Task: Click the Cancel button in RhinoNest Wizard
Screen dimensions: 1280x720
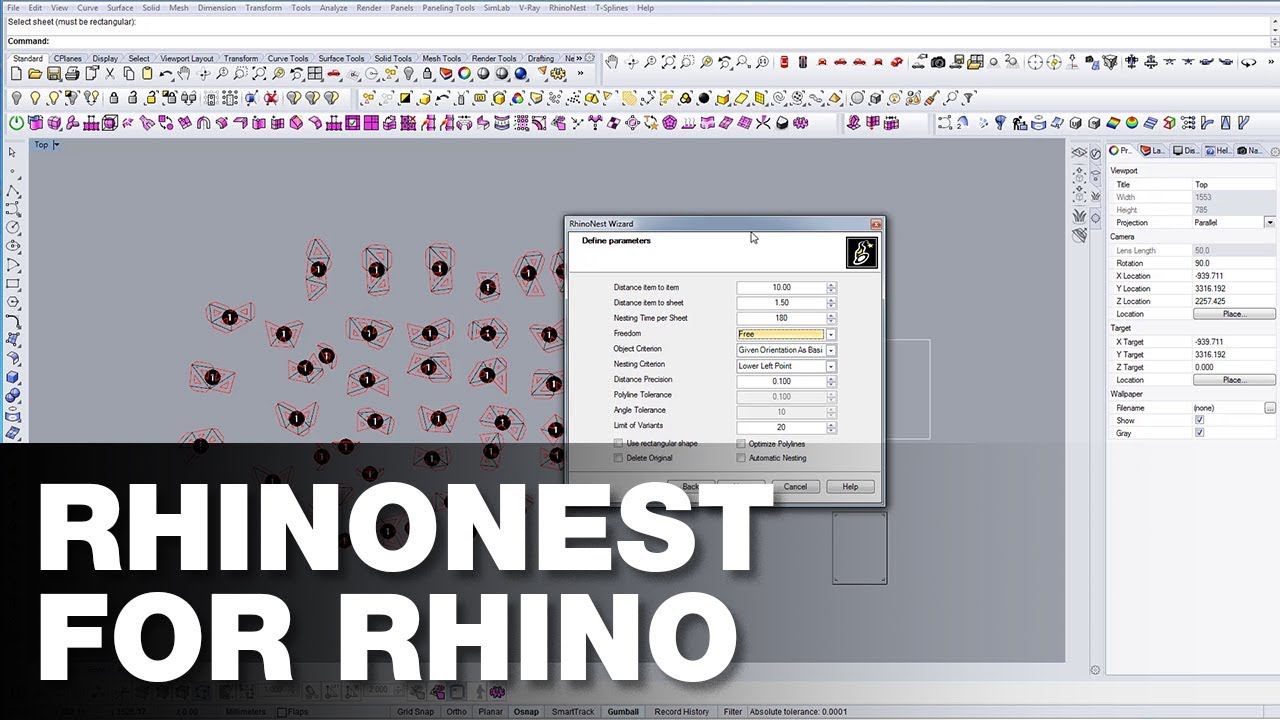Action: tap(795, 487)
